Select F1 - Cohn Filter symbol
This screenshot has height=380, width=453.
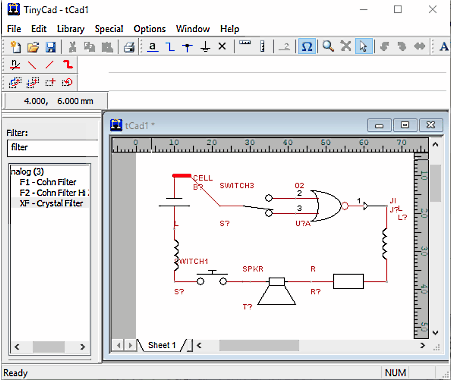(48, 182)
